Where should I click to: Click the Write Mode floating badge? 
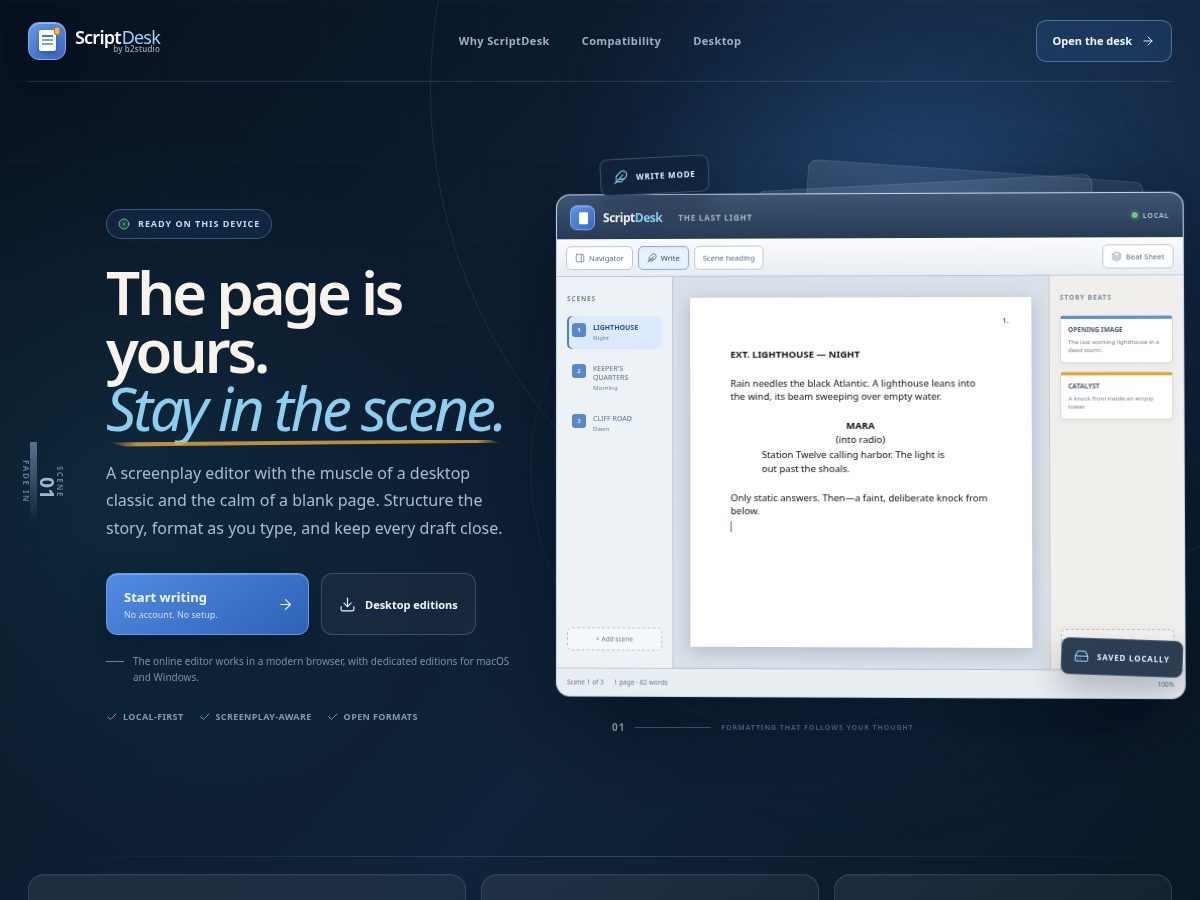pyautogui.click(x=654, y=176)
